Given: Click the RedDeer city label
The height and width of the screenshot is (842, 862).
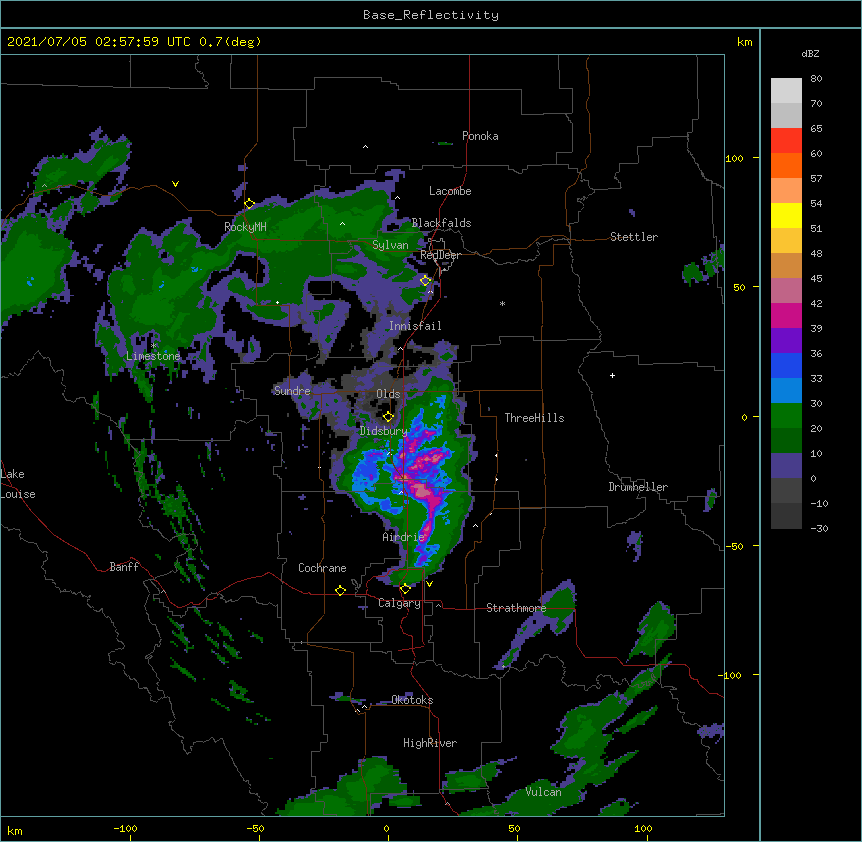Looking at the screenshot, I should coord(440,255).
